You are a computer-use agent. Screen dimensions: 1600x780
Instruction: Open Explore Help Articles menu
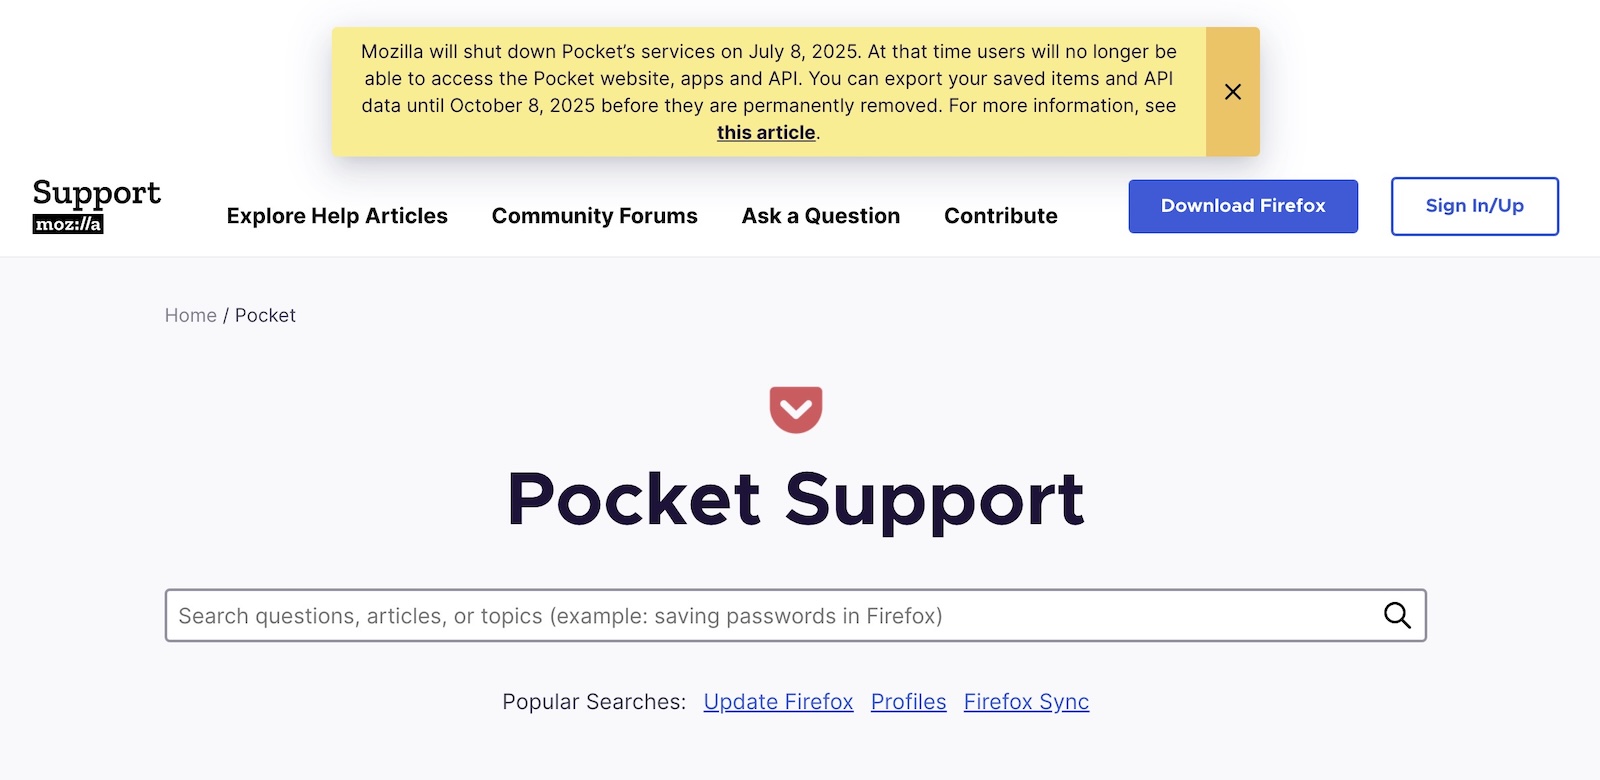click(x=337, y=216)
